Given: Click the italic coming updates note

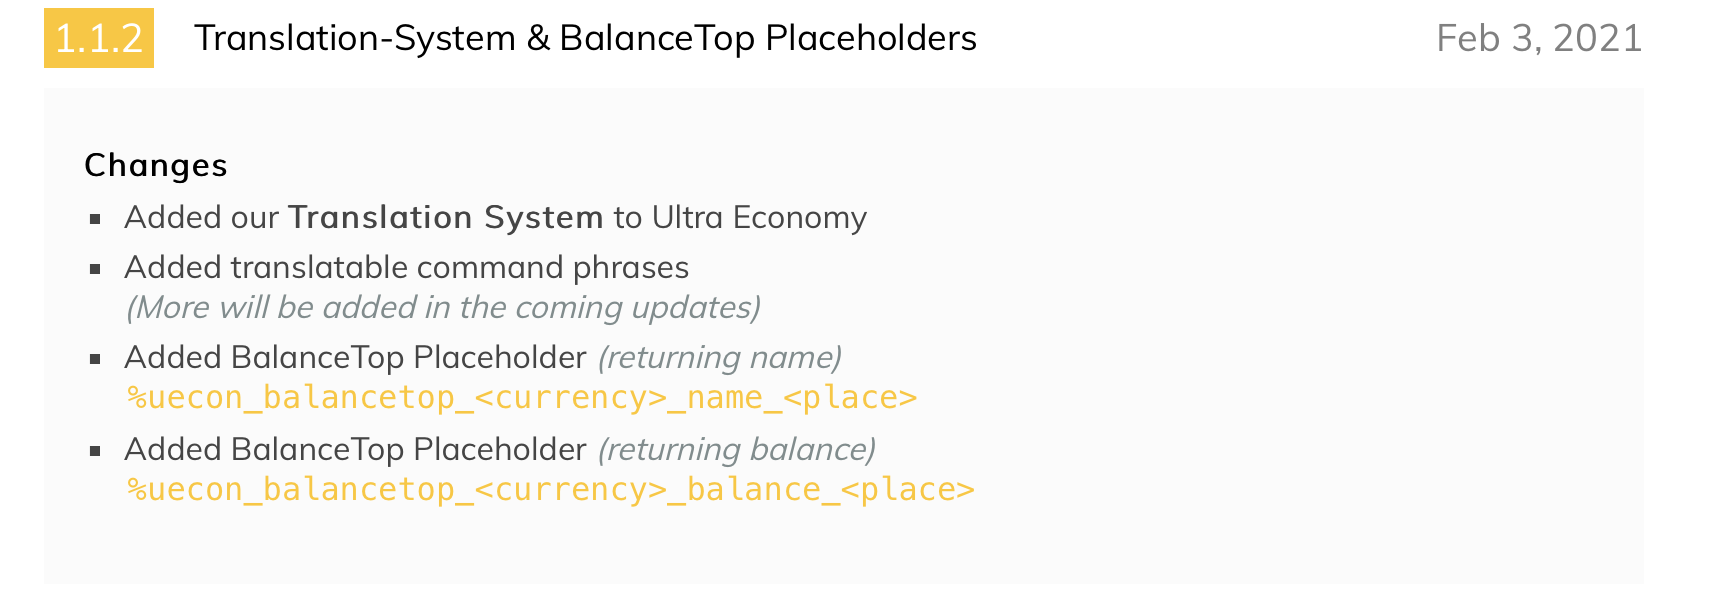Looking at the screenshot, I should [443, 307].
